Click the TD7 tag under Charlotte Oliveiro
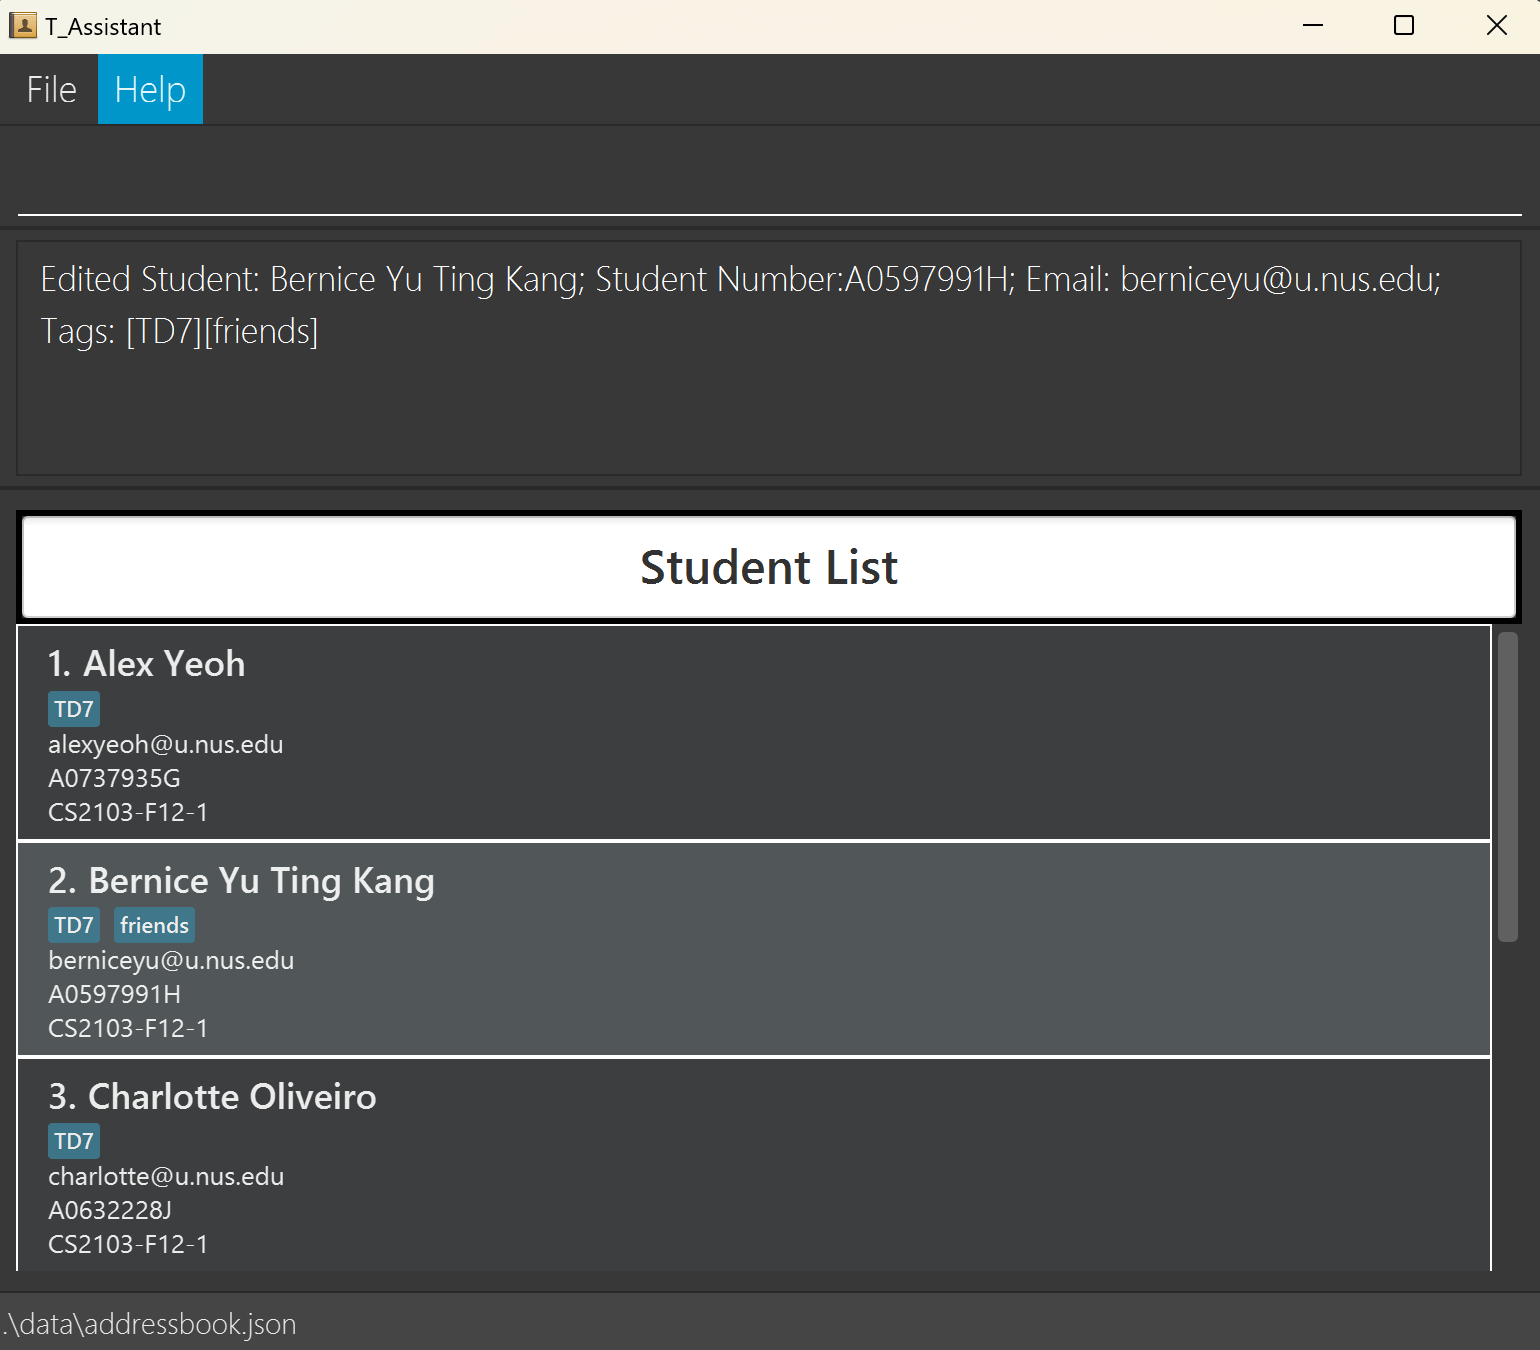The height and width of the screenshot is (1350, 1540). coord(74,1141)
